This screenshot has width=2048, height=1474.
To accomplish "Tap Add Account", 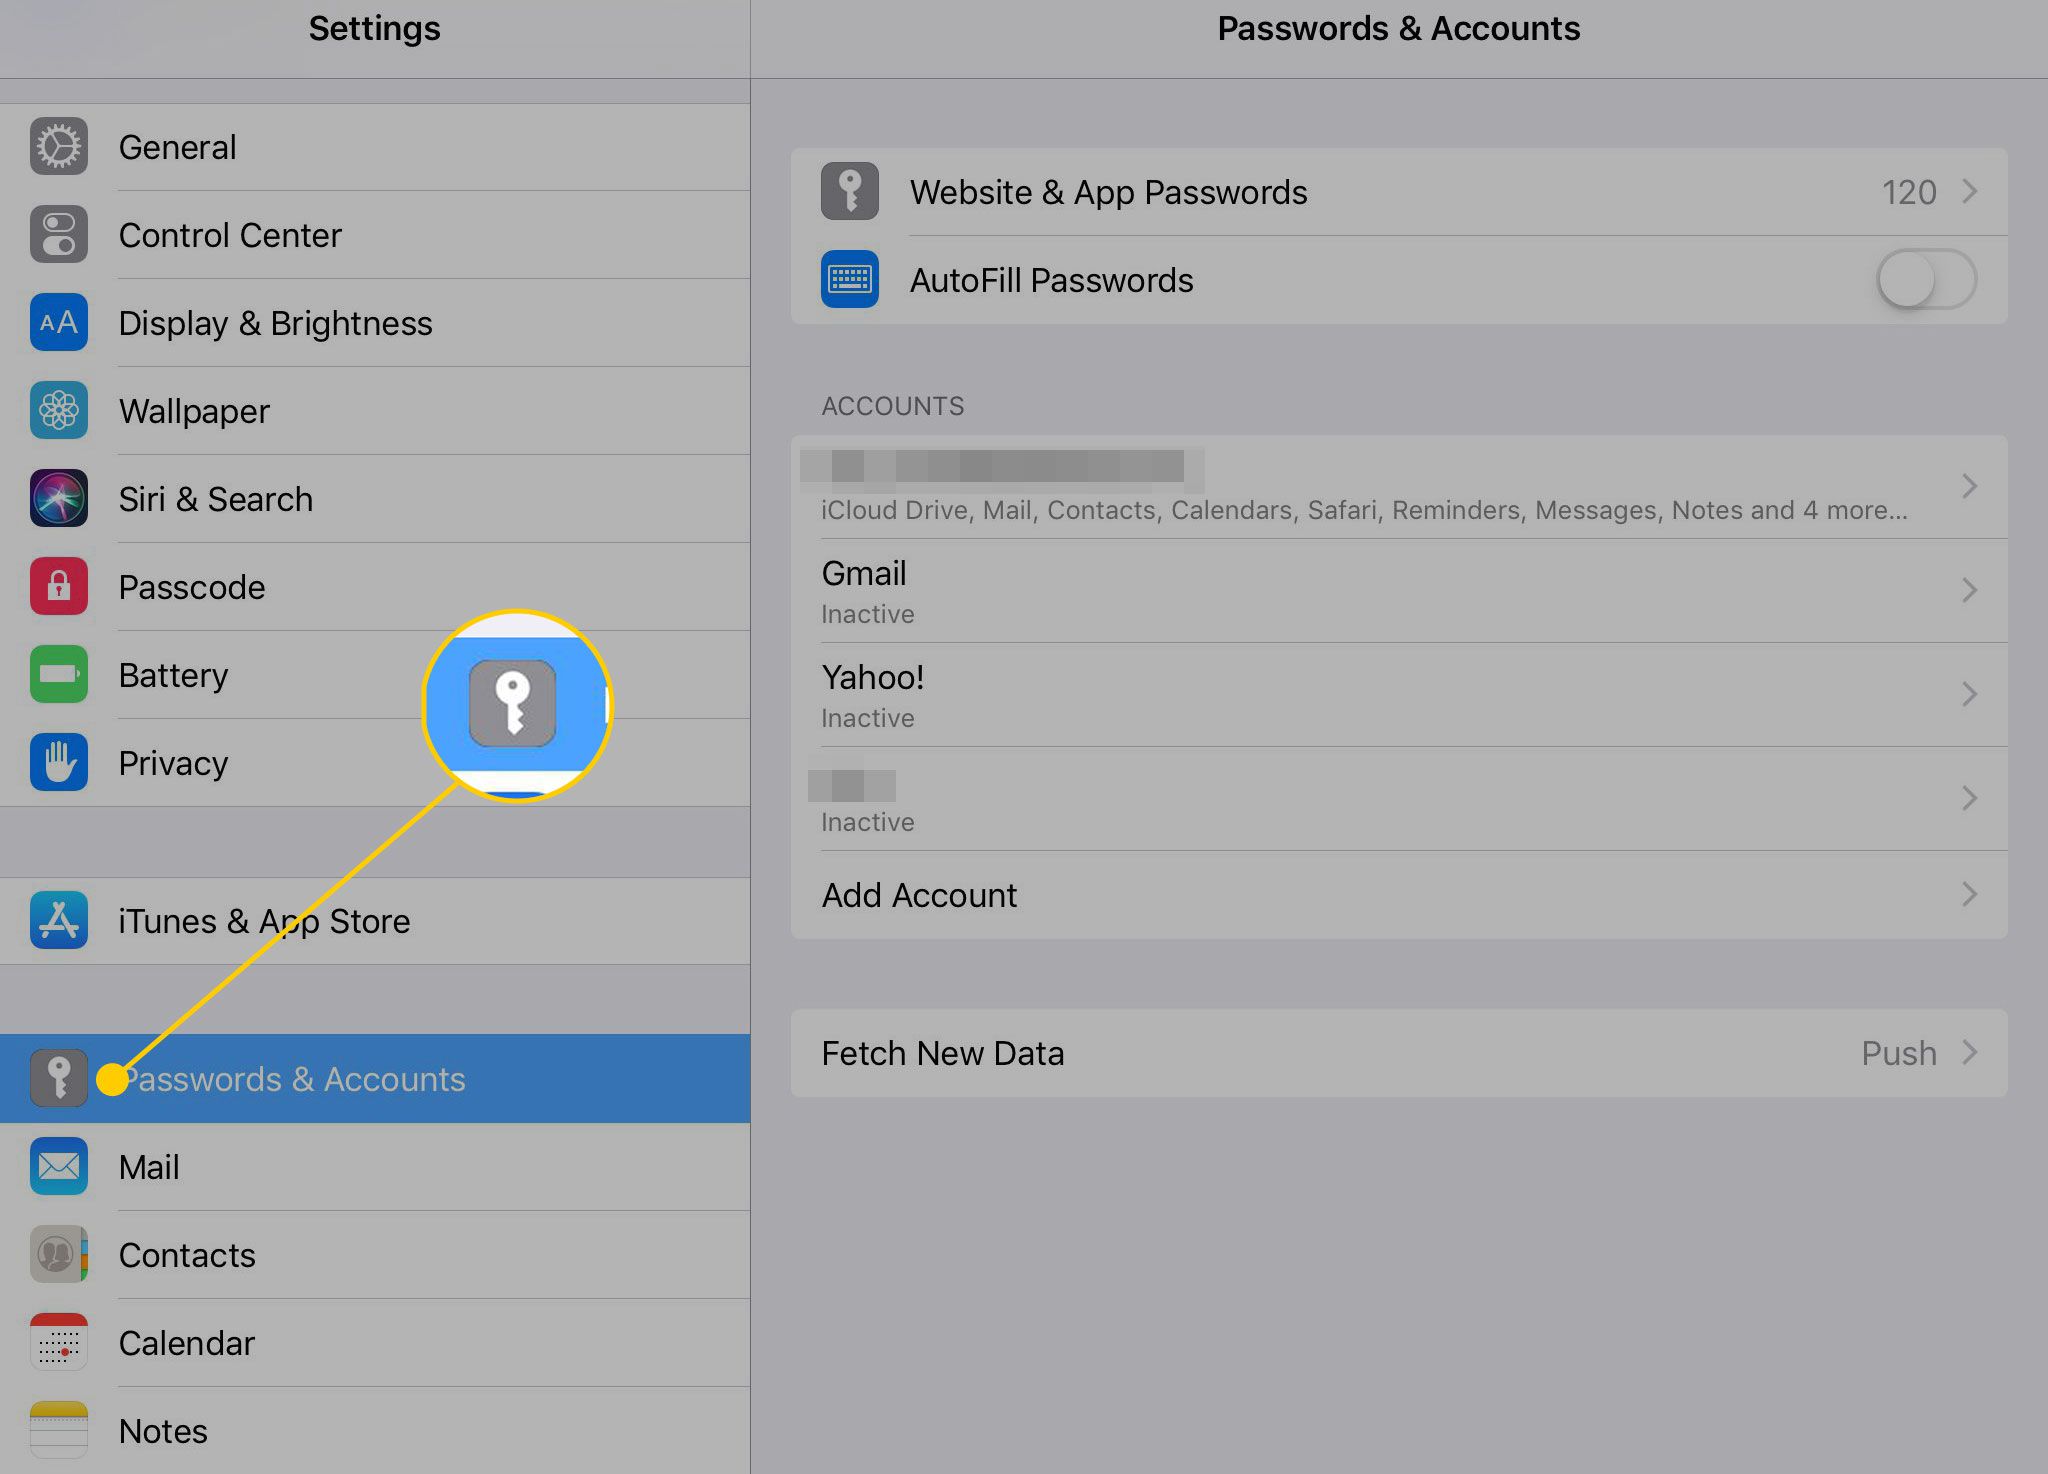I will coord(1399,895).
